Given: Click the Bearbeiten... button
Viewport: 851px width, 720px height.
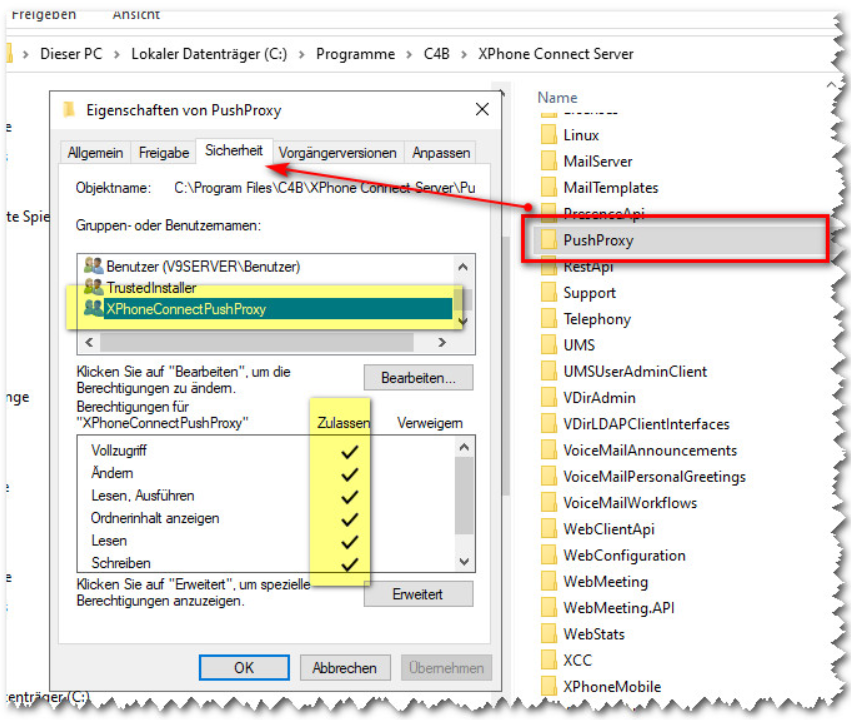Looking at the screenshot, I should (418, 377).
